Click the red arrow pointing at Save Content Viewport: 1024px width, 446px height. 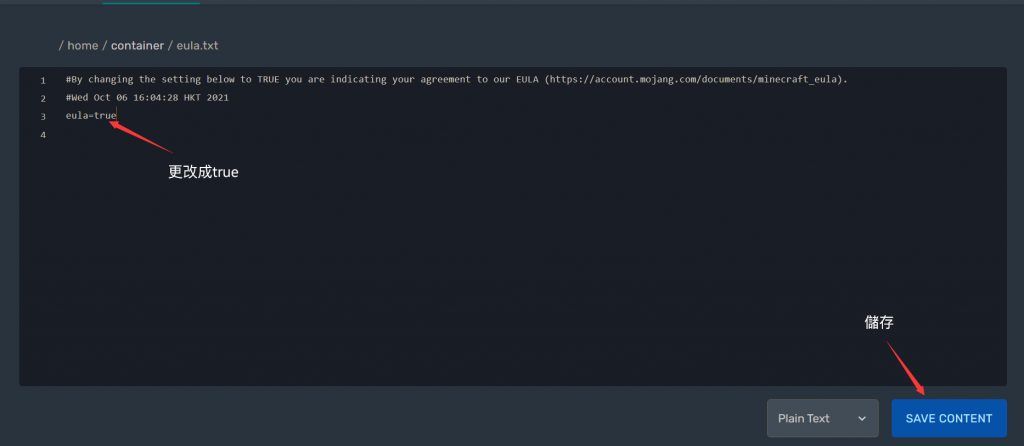[x=906, y=368]
